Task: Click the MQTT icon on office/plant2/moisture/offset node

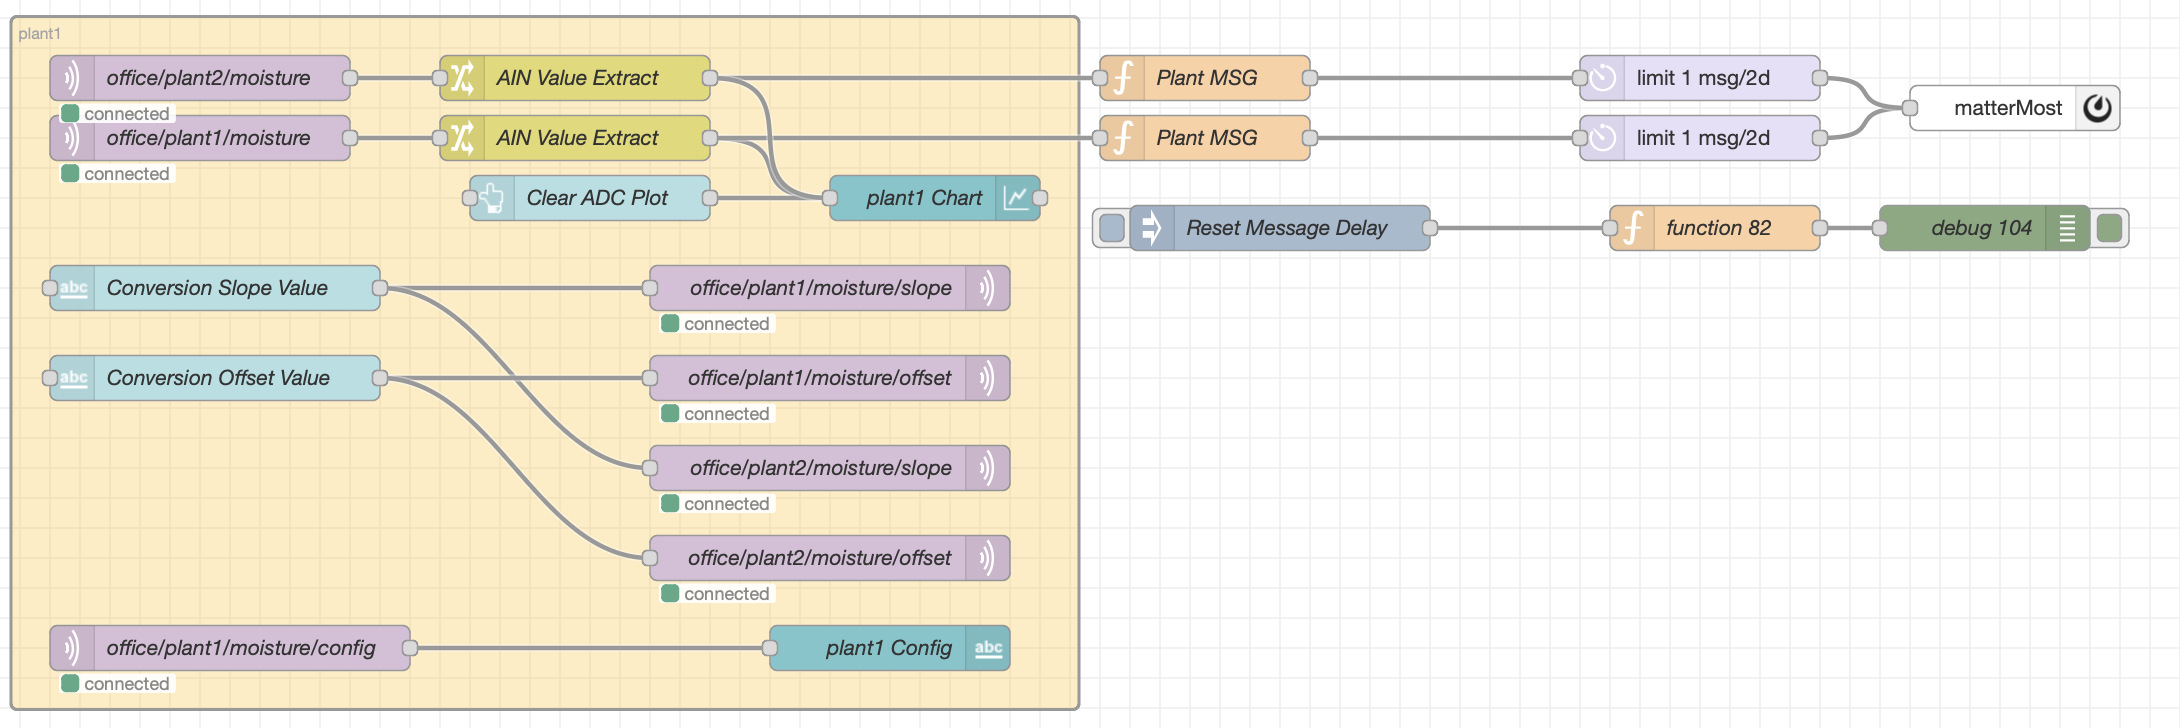Action: pyautogui.click(x=987, y=558)
